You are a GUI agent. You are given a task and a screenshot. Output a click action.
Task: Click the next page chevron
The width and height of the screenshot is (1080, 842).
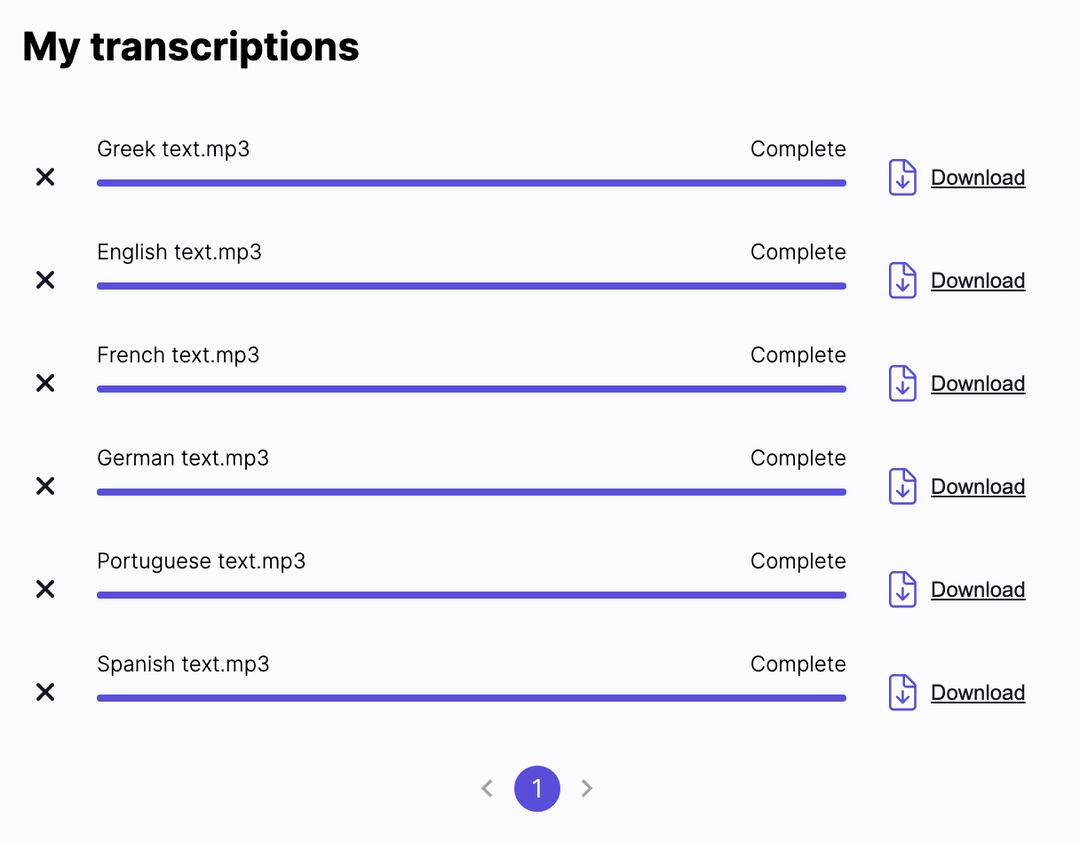pyautogui.click(x=587, y=788)
